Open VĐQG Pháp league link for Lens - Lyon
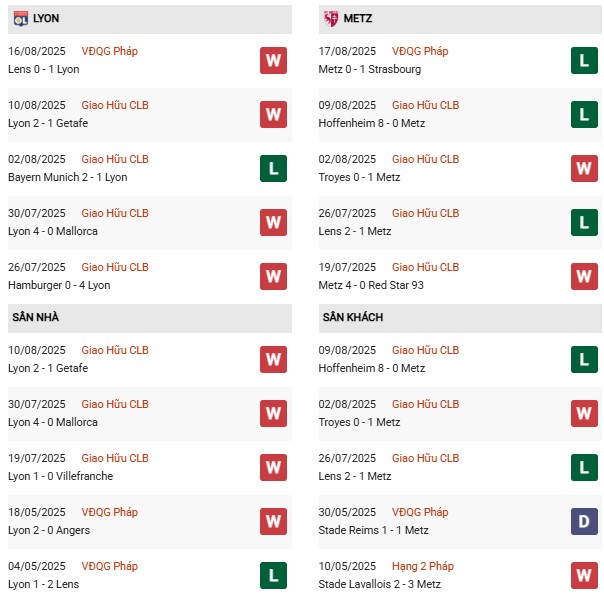This screenshot has width=604, height=599. (110, 51)
